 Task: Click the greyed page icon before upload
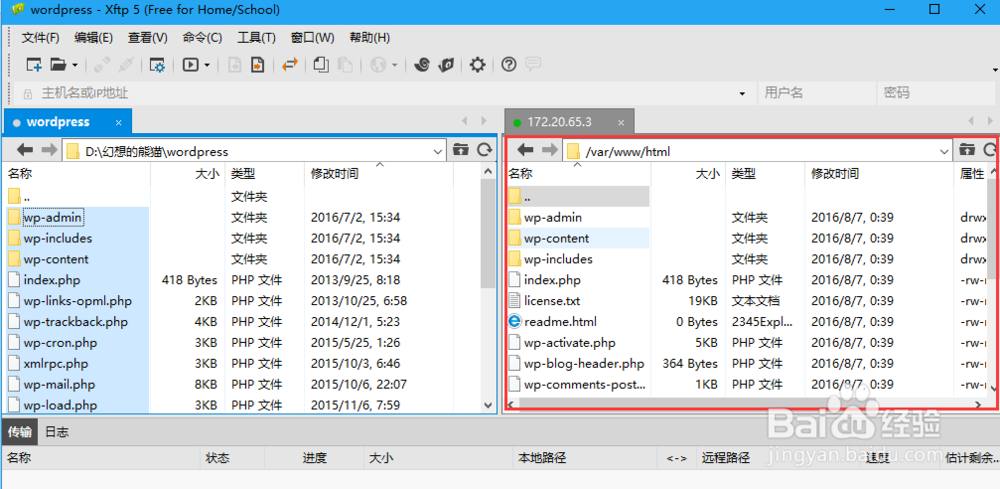[x=234, y=64]
